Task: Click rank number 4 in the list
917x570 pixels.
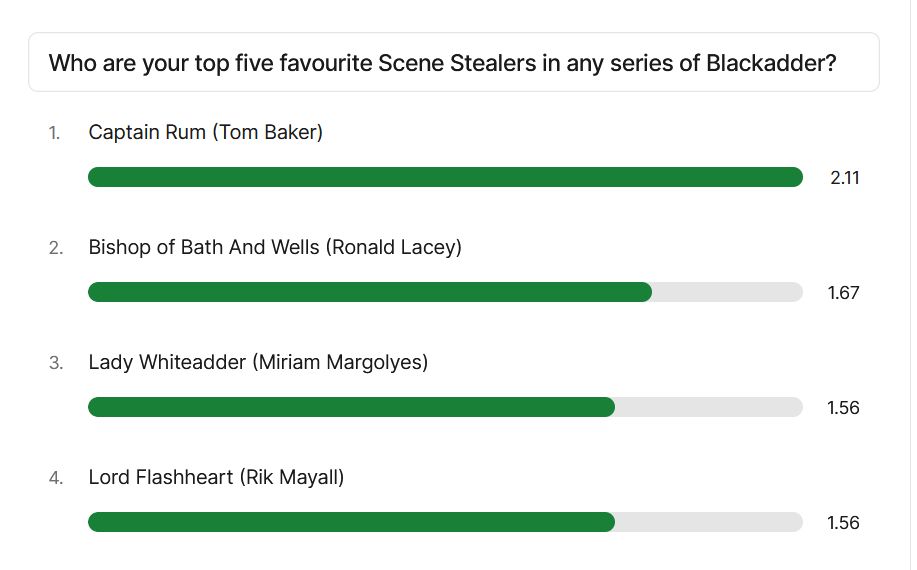Action: [x=56, y=478]
